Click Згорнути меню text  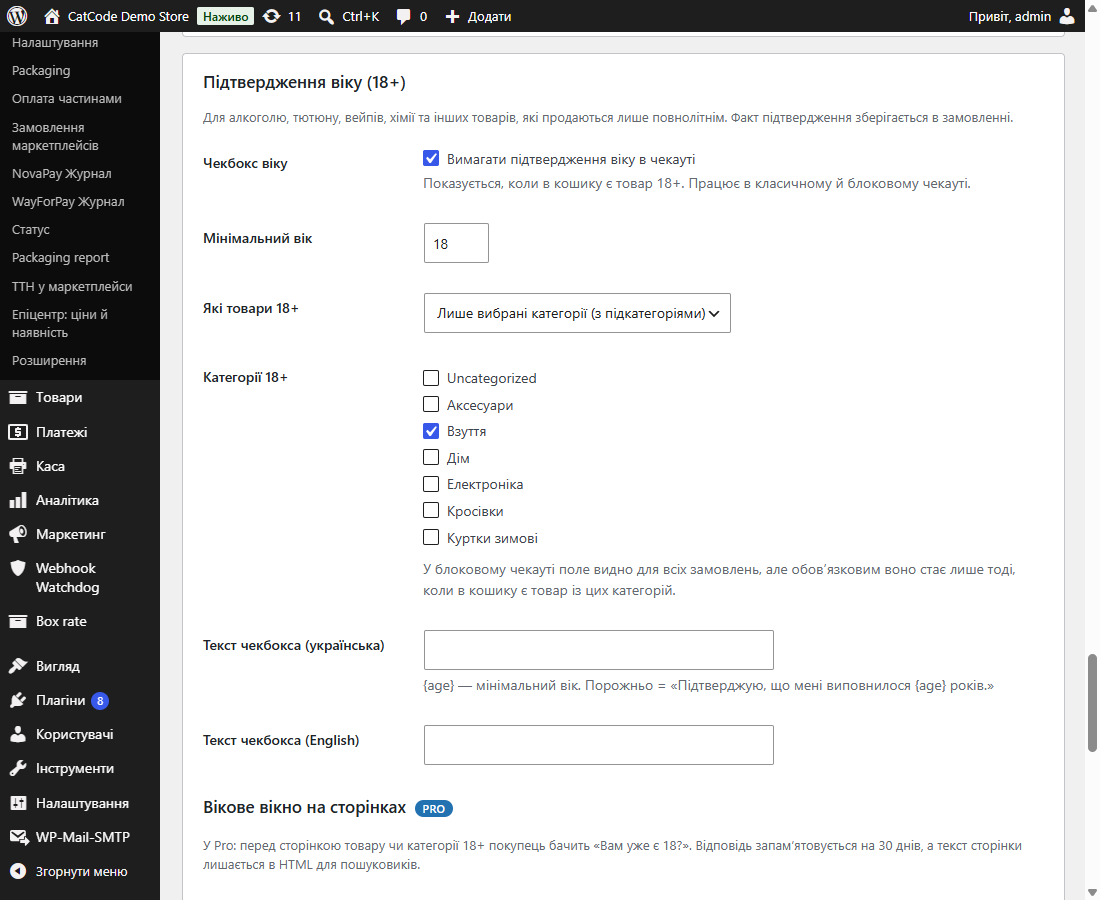tap(81, 872)
